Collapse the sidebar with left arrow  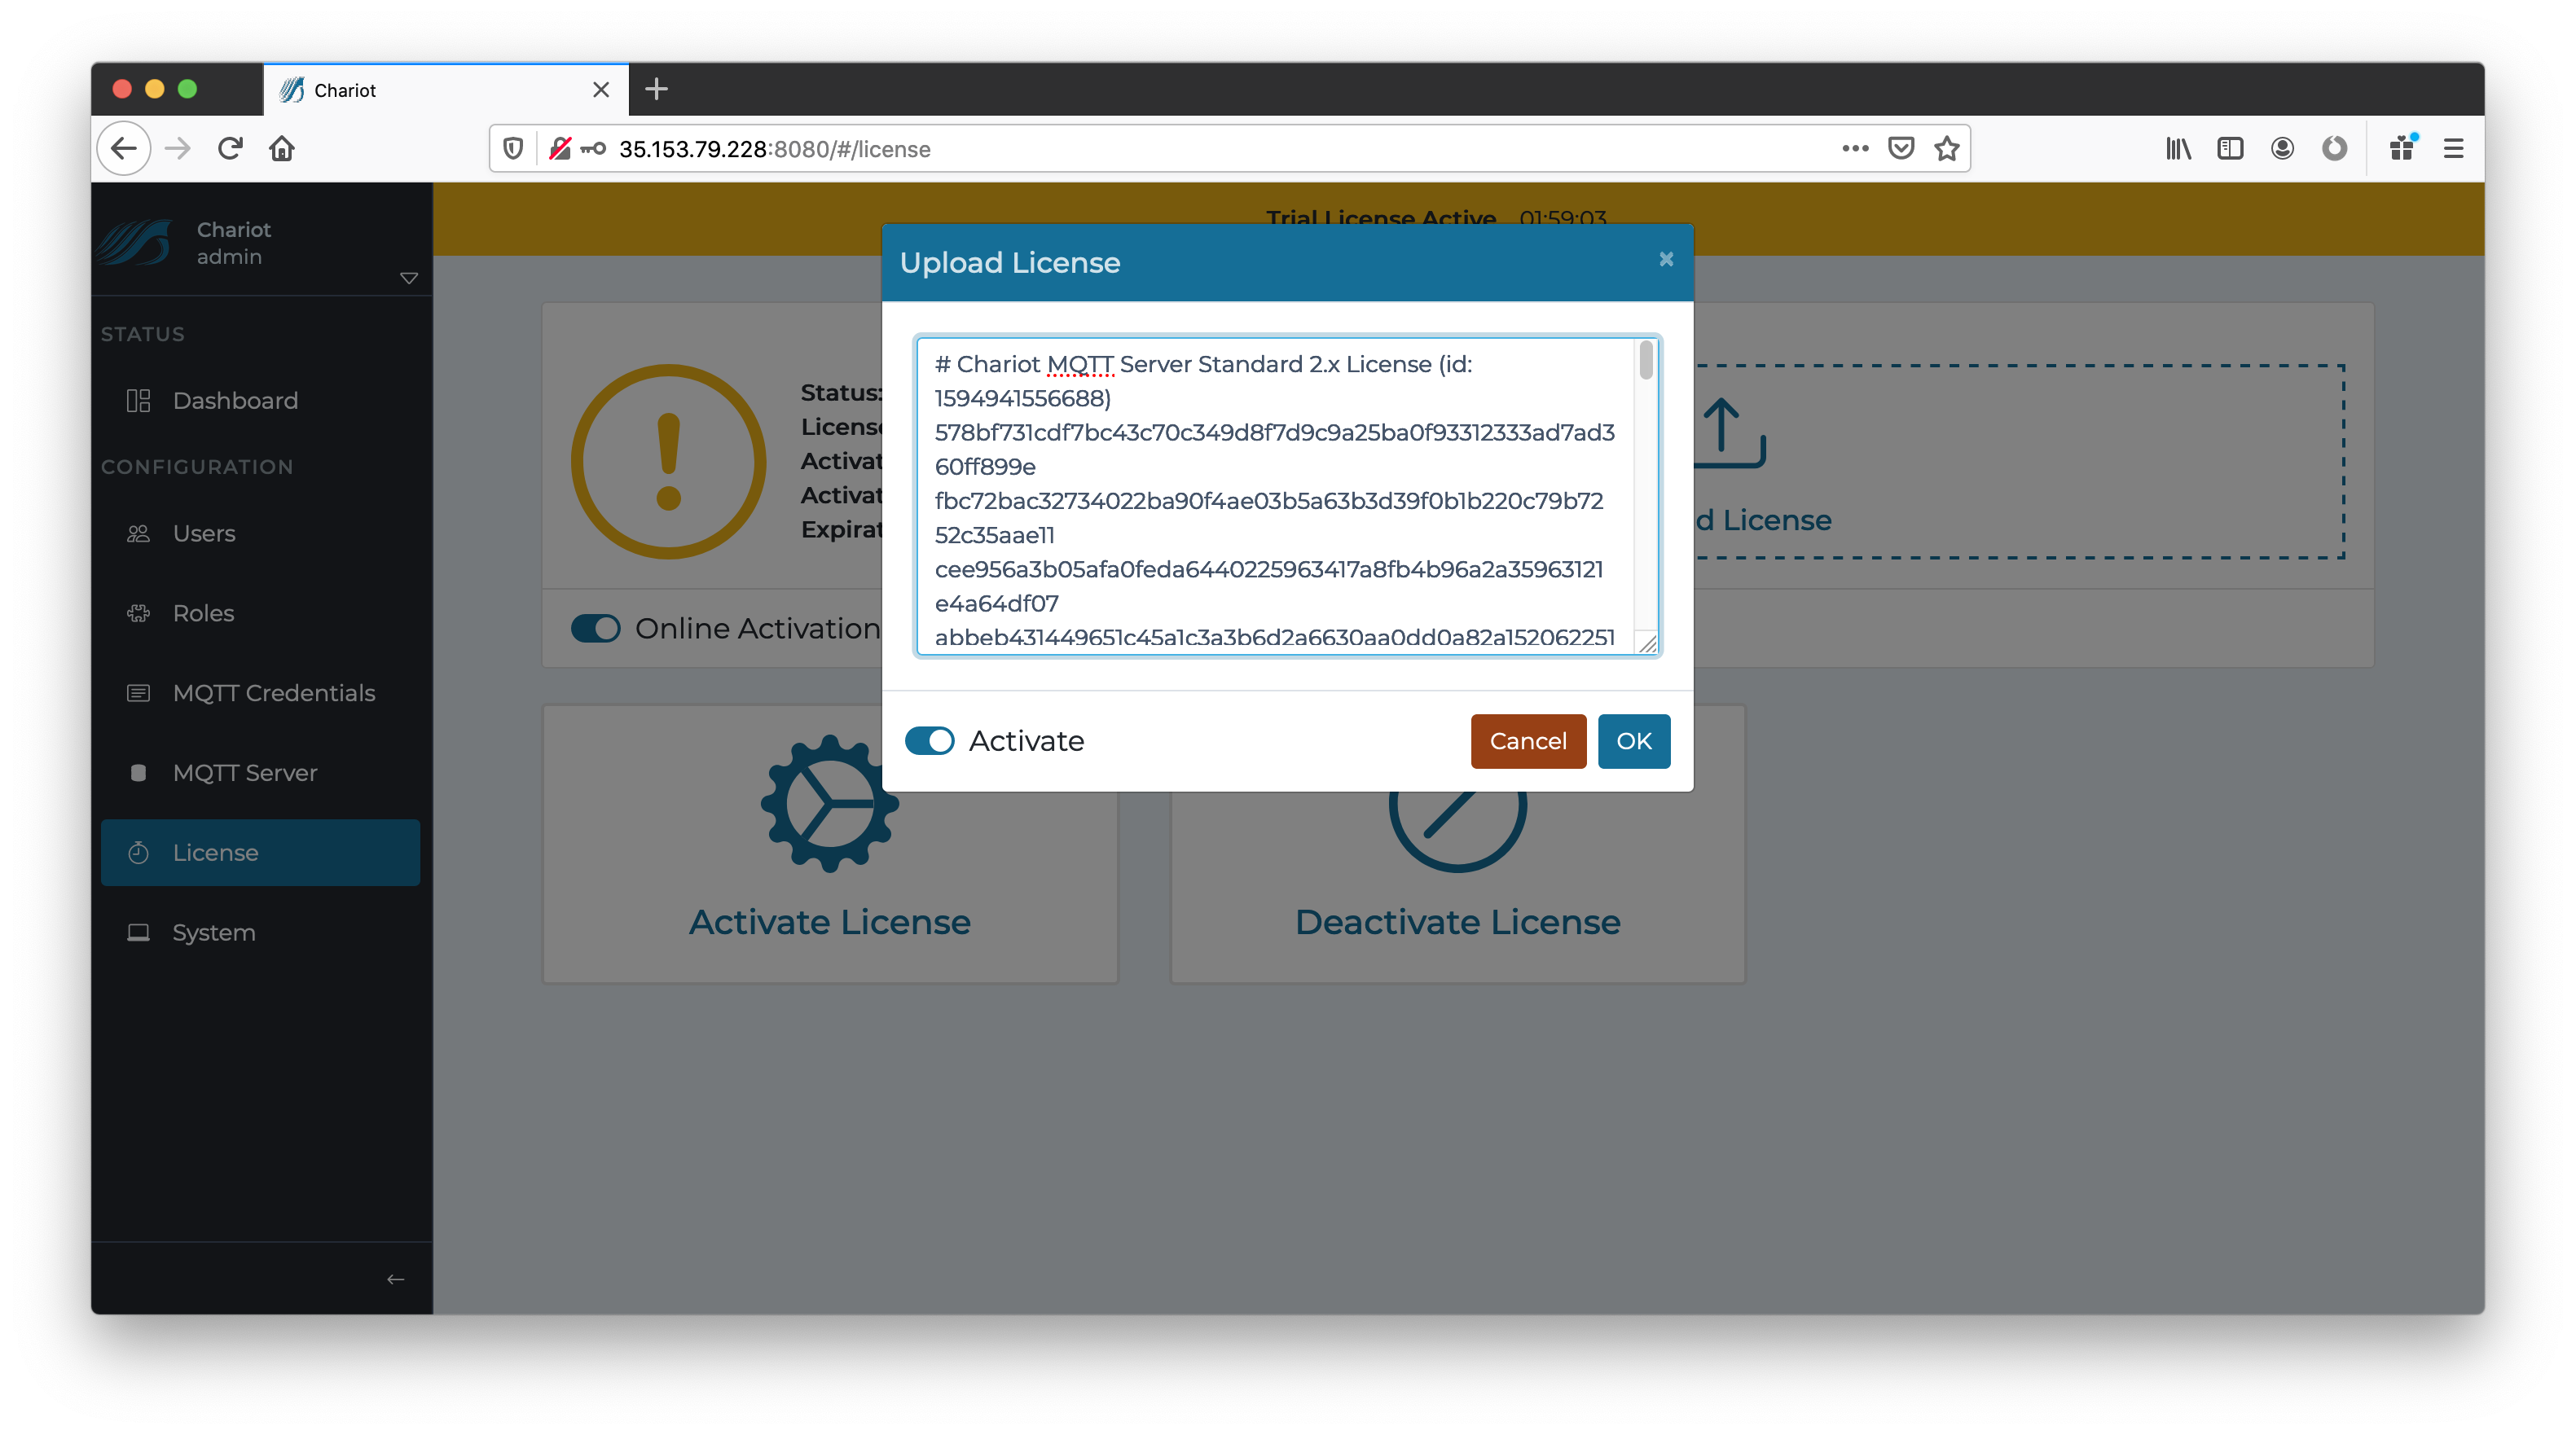[396, 1279]
